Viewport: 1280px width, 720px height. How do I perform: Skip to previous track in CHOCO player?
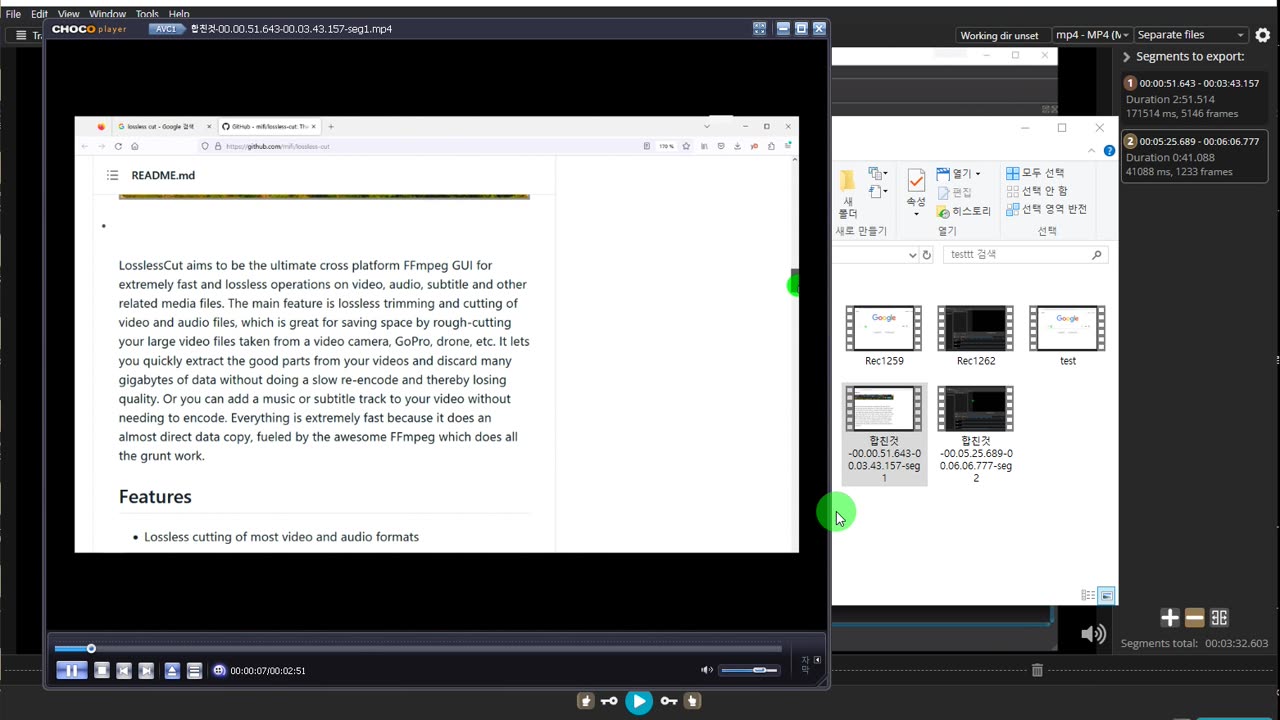(x=124, y=671)
